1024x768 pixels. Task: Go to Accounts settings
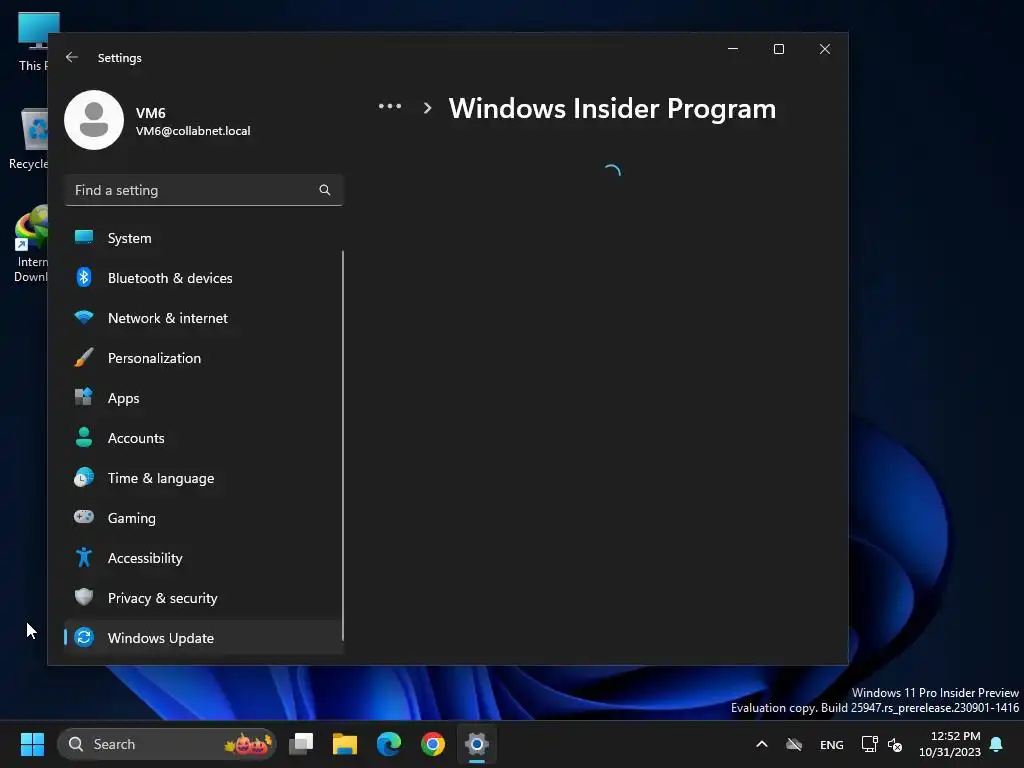point(203,438)
